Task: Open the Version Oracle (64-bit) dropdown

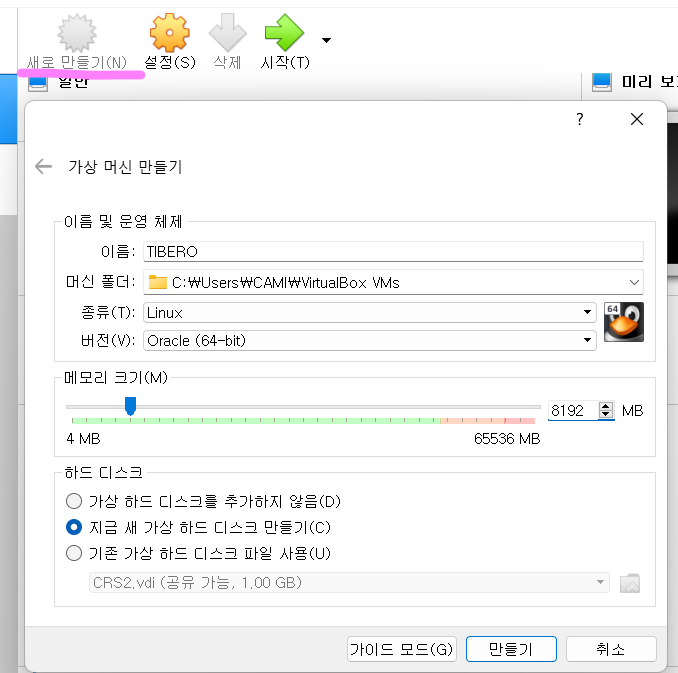Action: coord(370,340)
